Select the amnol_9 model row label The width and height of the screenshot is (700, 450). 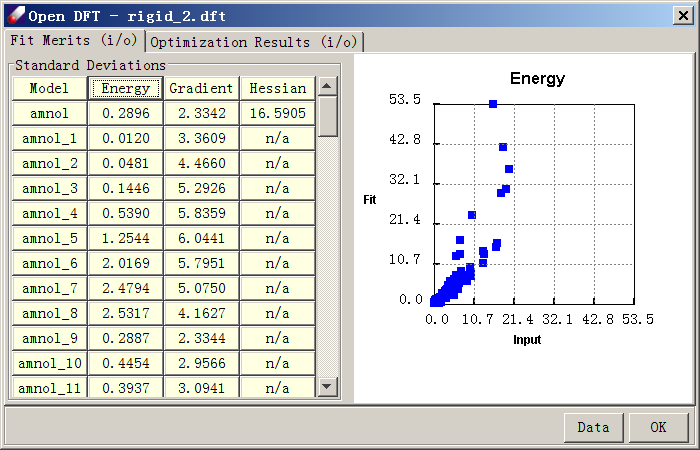[x=49, y=338]
